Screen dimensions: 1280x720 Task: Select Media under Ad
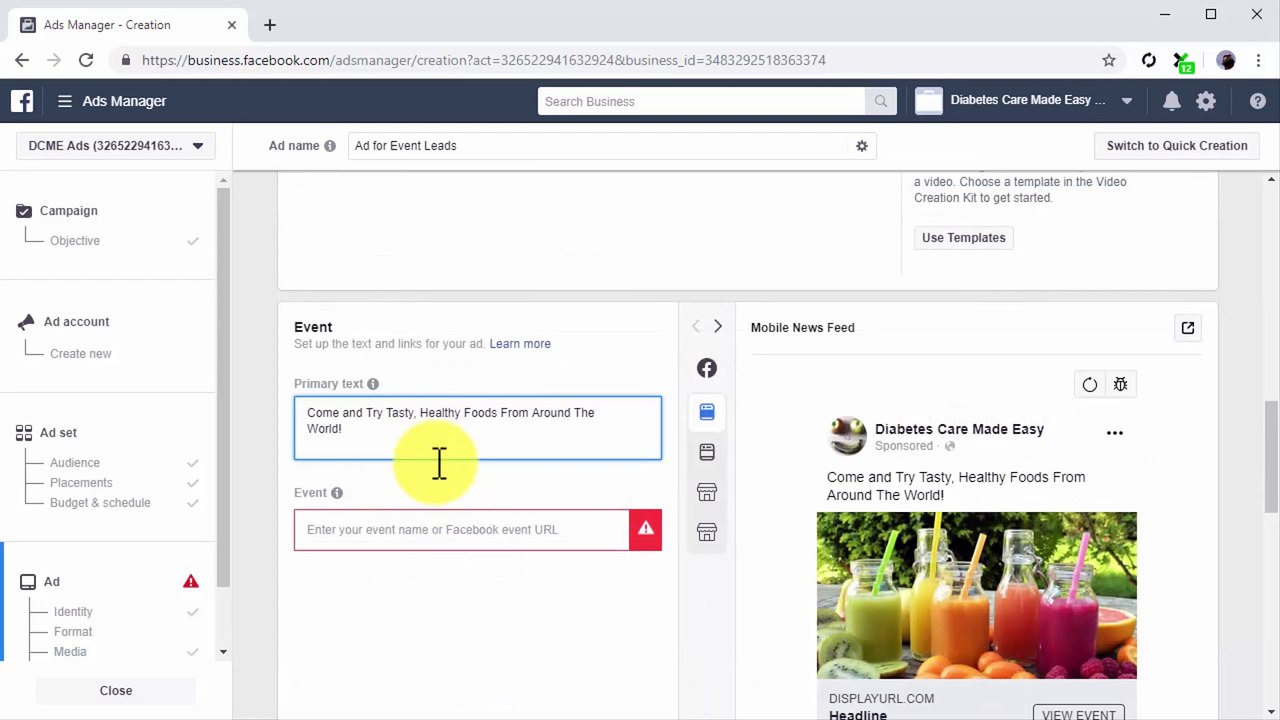[x=70, y=652]
